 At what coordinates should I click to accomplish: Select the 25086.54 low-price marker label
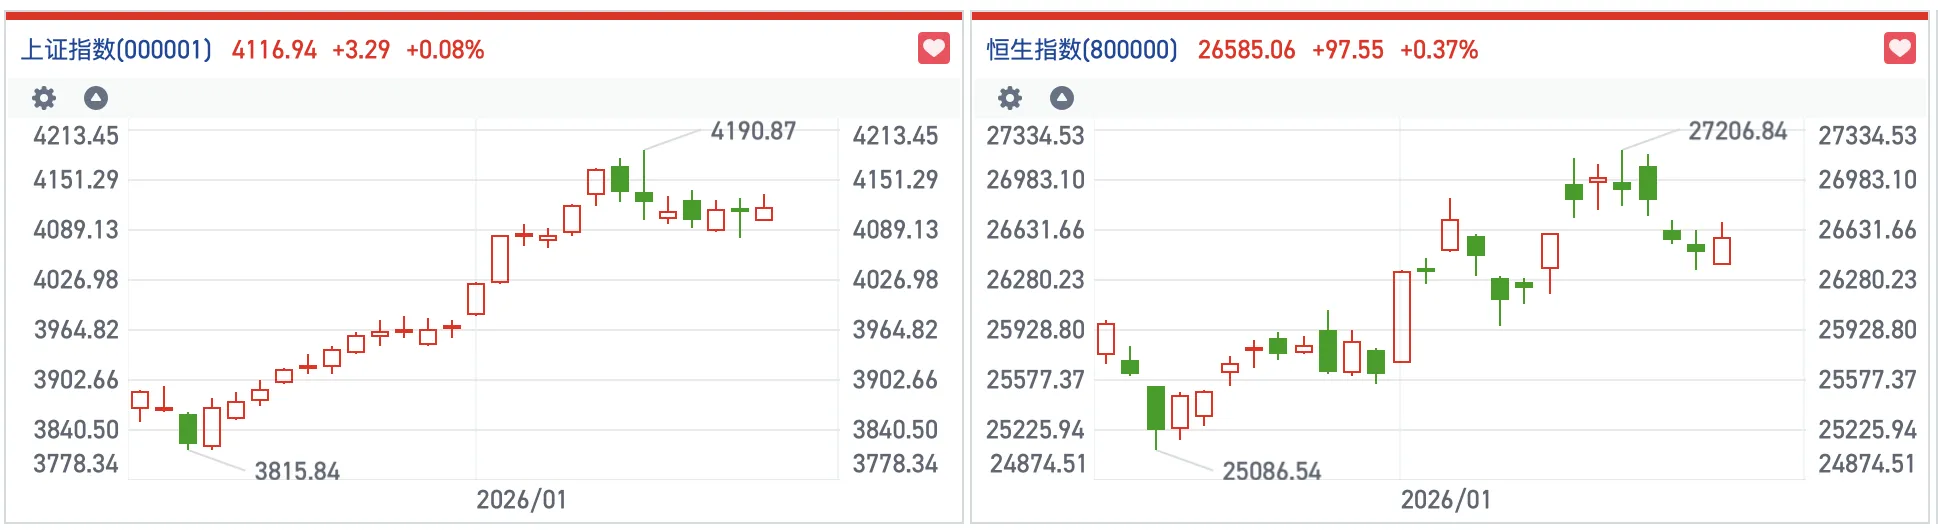coord(1271,471)
